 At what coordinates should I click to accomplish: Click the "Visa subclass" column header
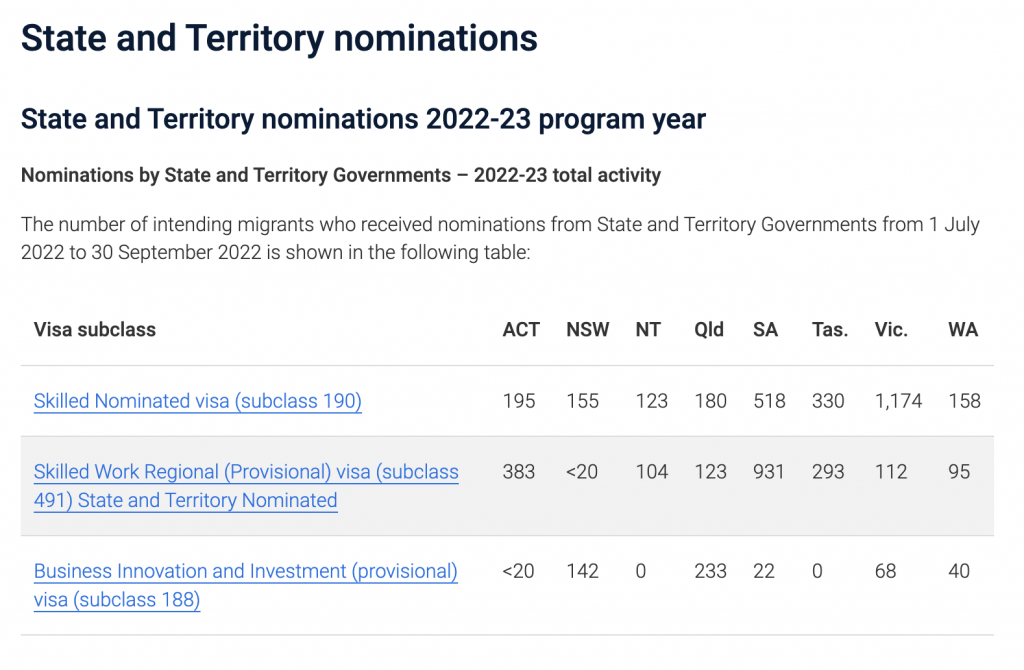tap(95, 329)
